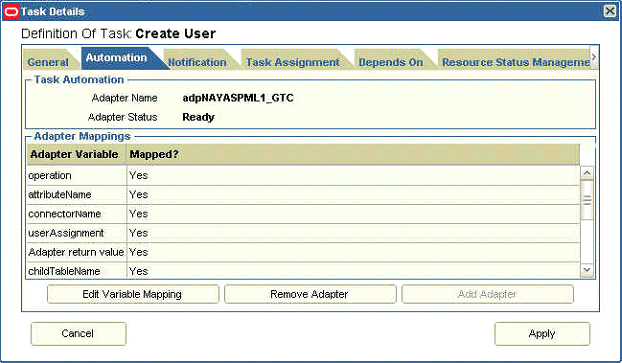
Task: Click the scroll up arrow in Adapter Mappings
Action: pyautogui.click(x=587, y=173)
